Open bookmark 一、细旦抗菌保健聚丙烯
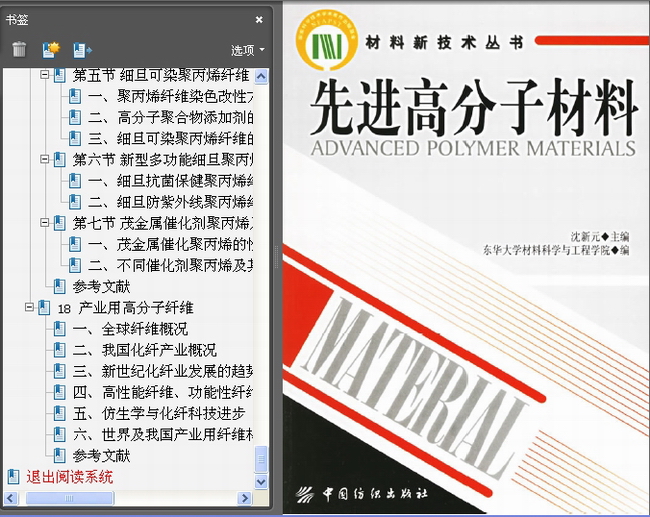The width and height of the screenshot is (650, 517). click(x=170, y=181)
